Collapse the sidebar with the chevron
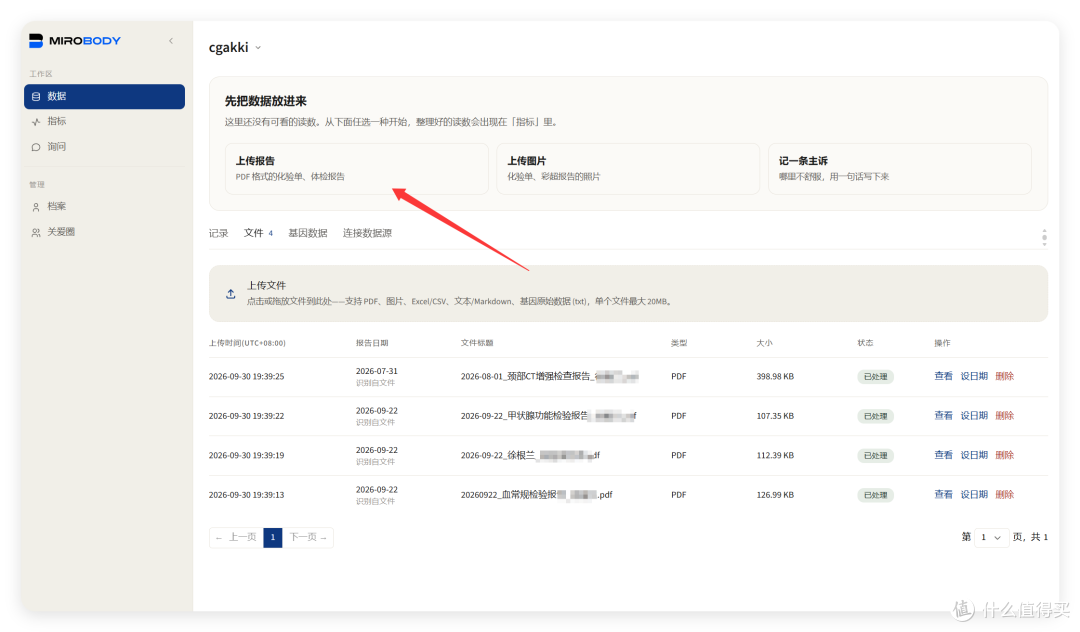Viewport: 1080px width, 632px height. click(171, 41)
